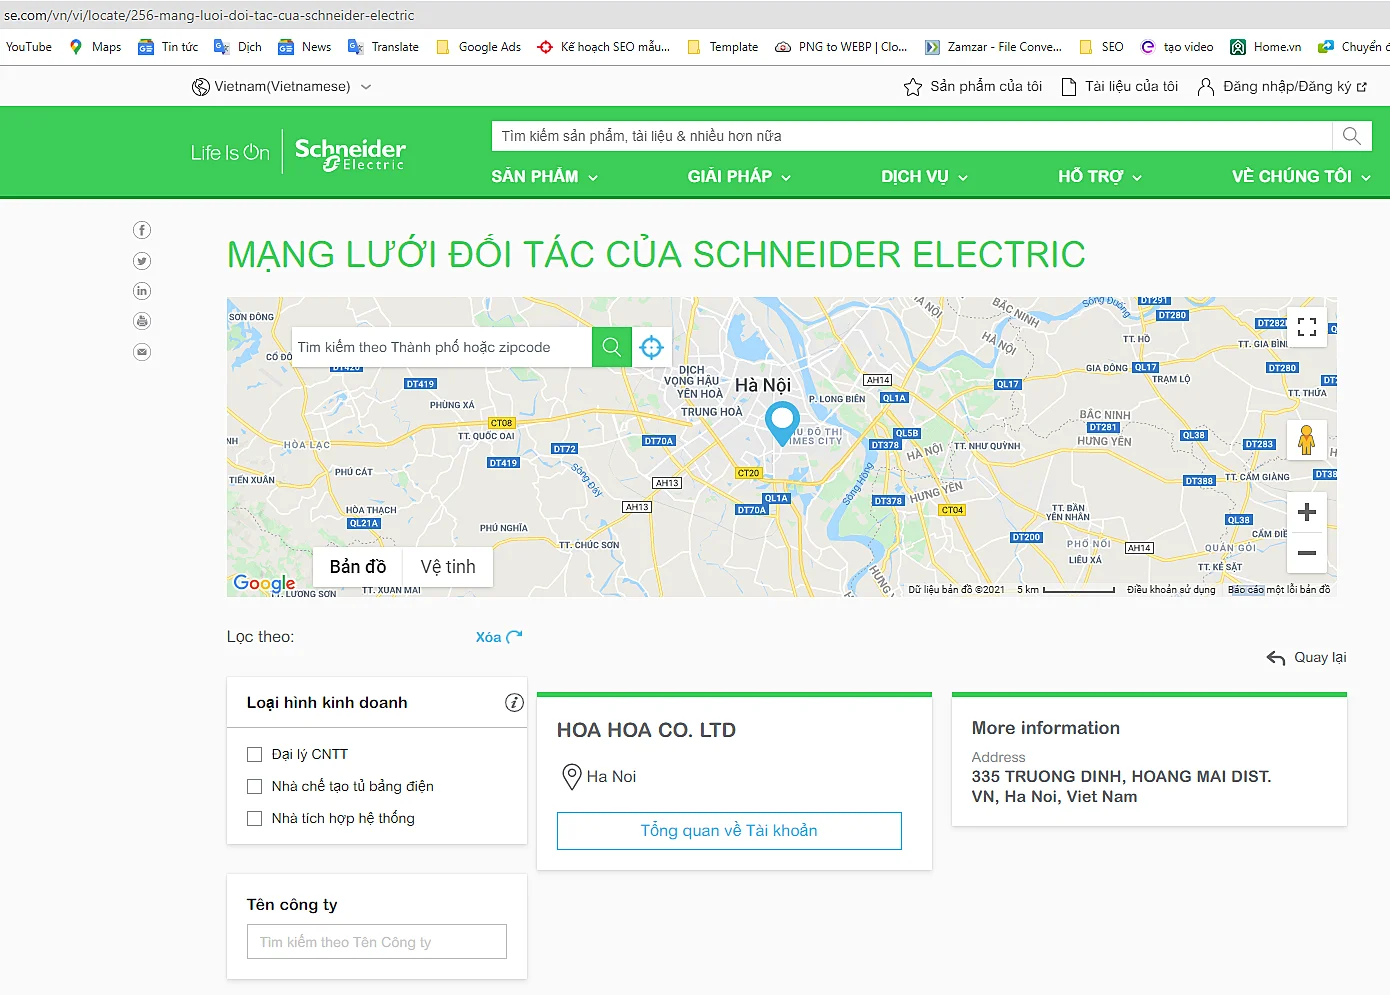Expand the HỖ TRỢ menu
The width and height of the screenshot is (1390, 995).
point(1100,177)
